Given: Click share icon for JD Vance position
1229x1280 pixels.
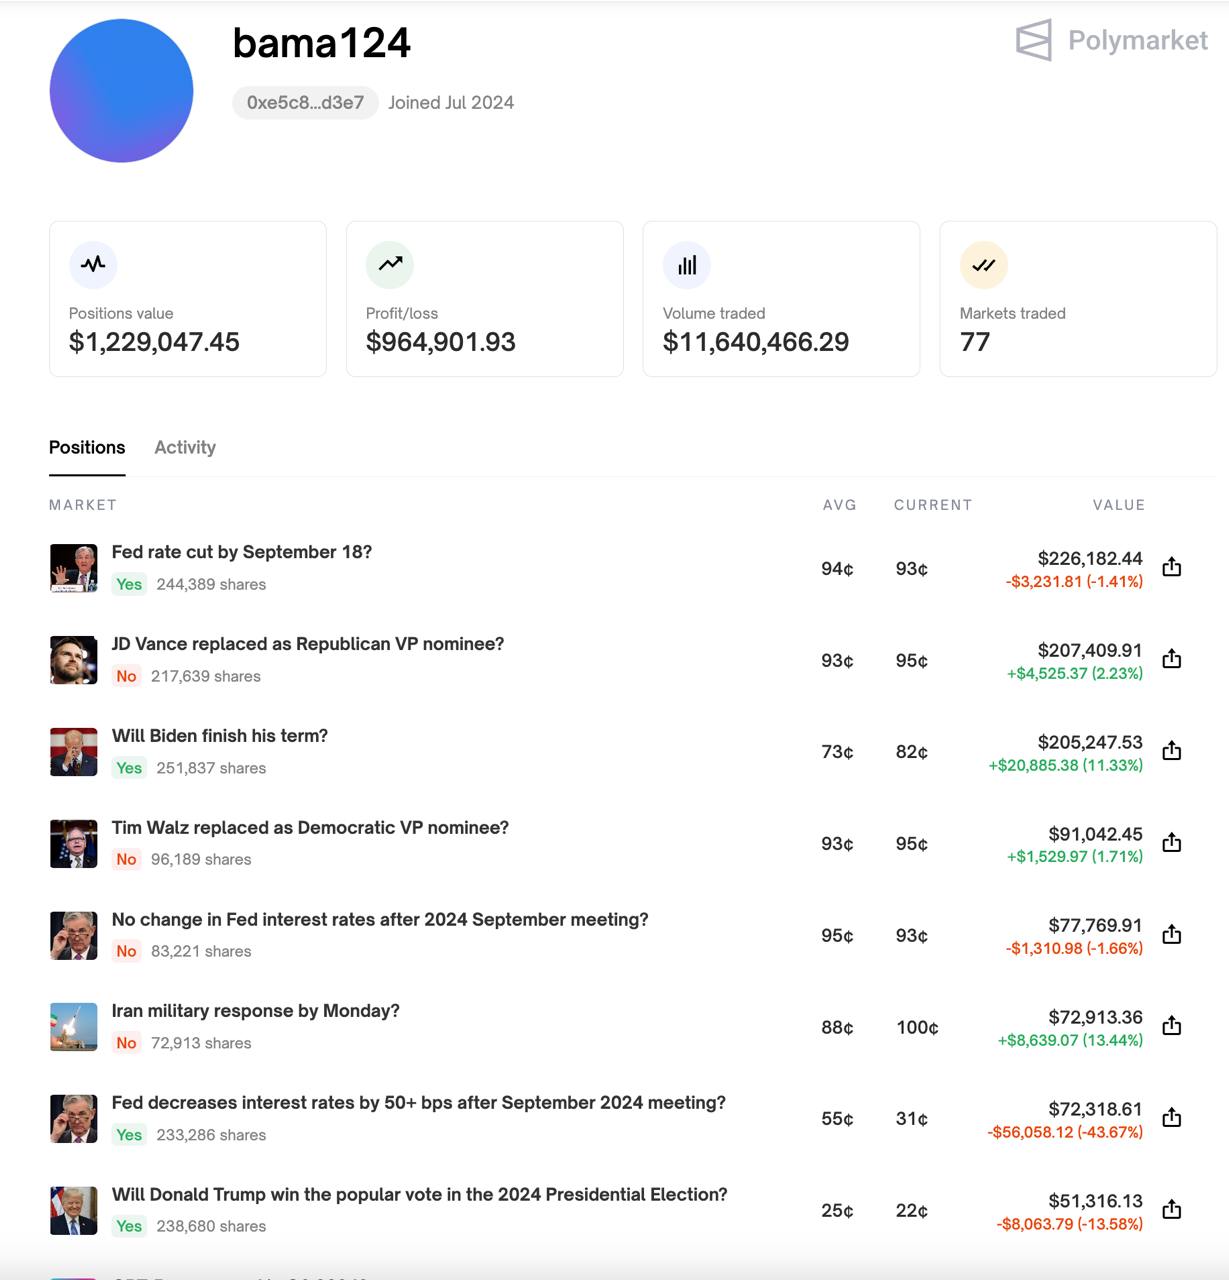Looking at the screenshot, I should [1172, 659].
